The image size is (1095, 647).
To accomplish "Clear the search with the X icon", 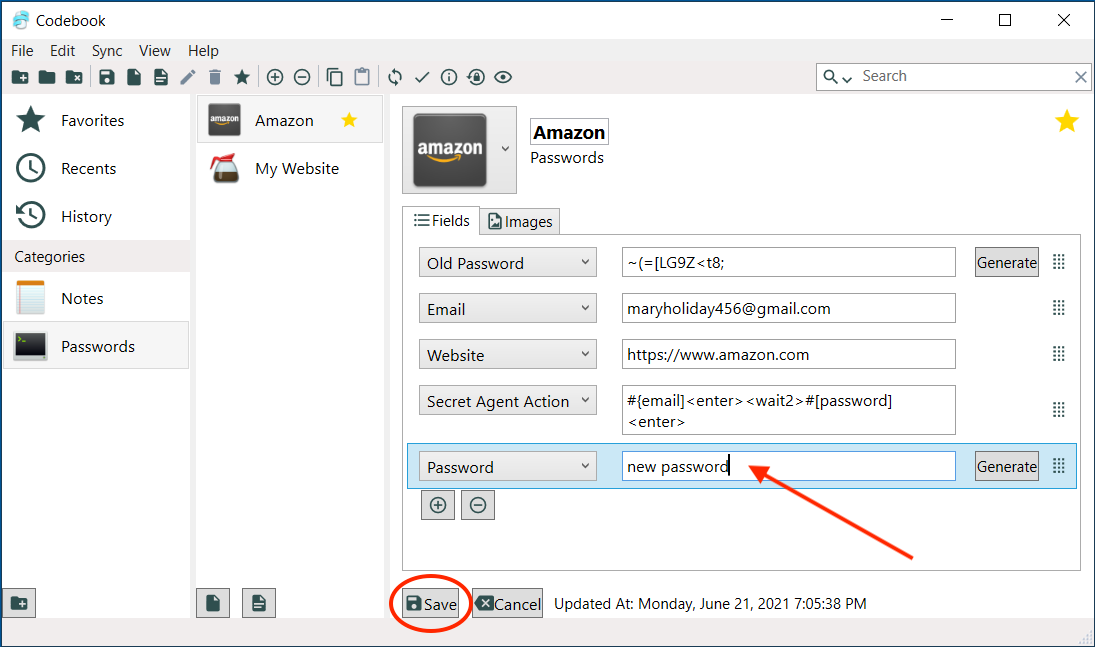I will click(x=1080, y=77).
